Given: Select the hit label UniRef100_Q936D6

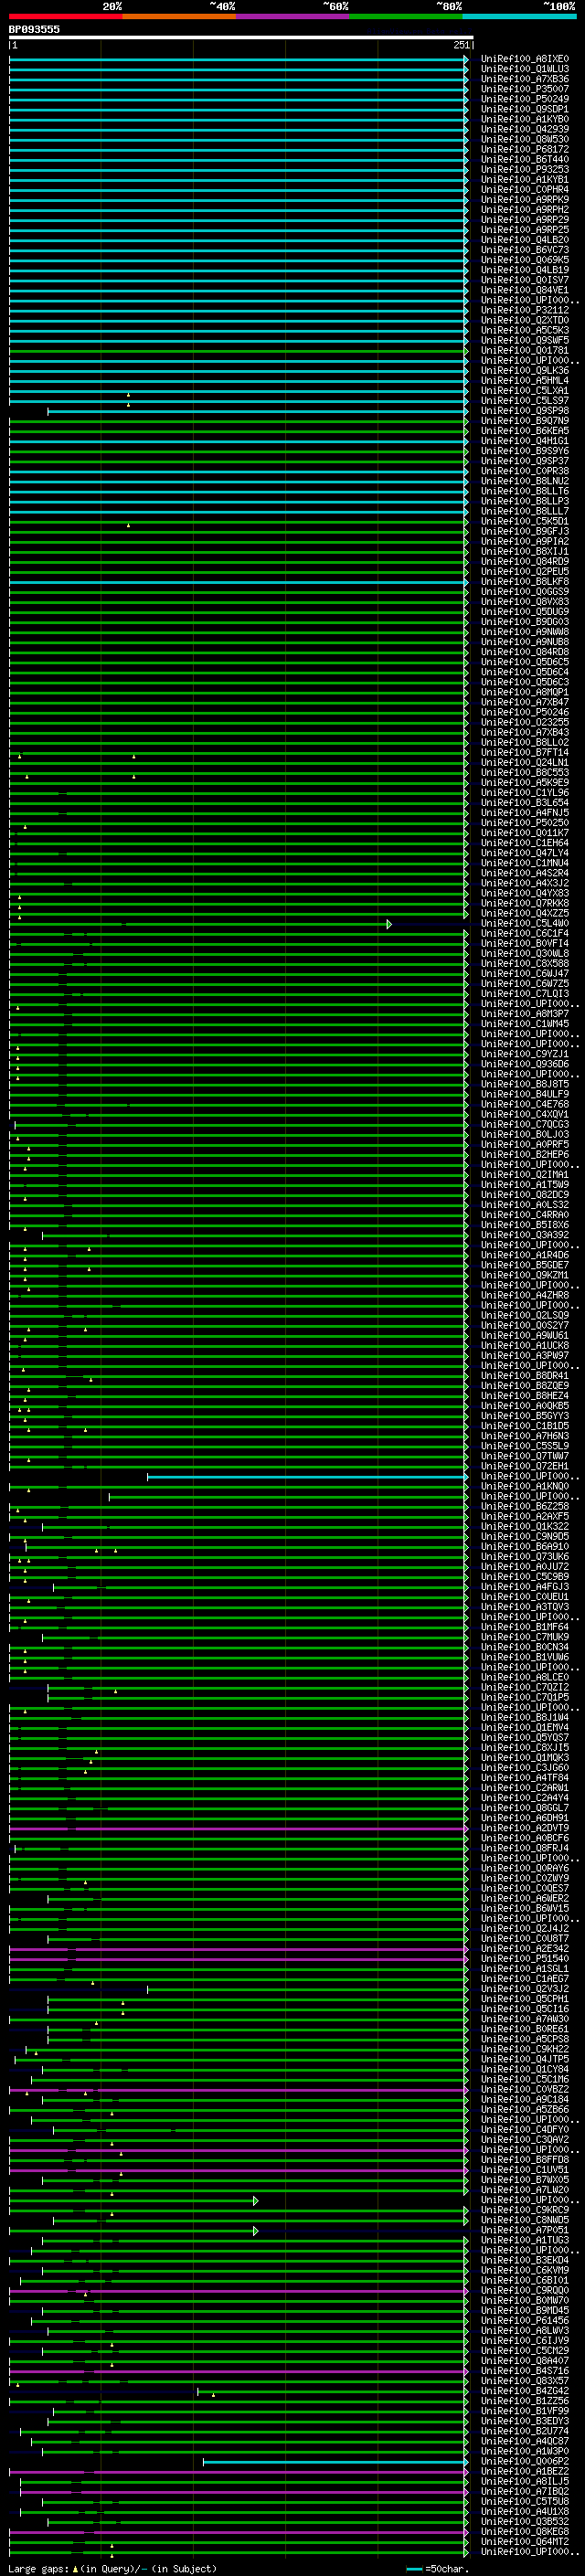Looking at the screenshot, I should pyautogui.click(x=525, y=1064).
